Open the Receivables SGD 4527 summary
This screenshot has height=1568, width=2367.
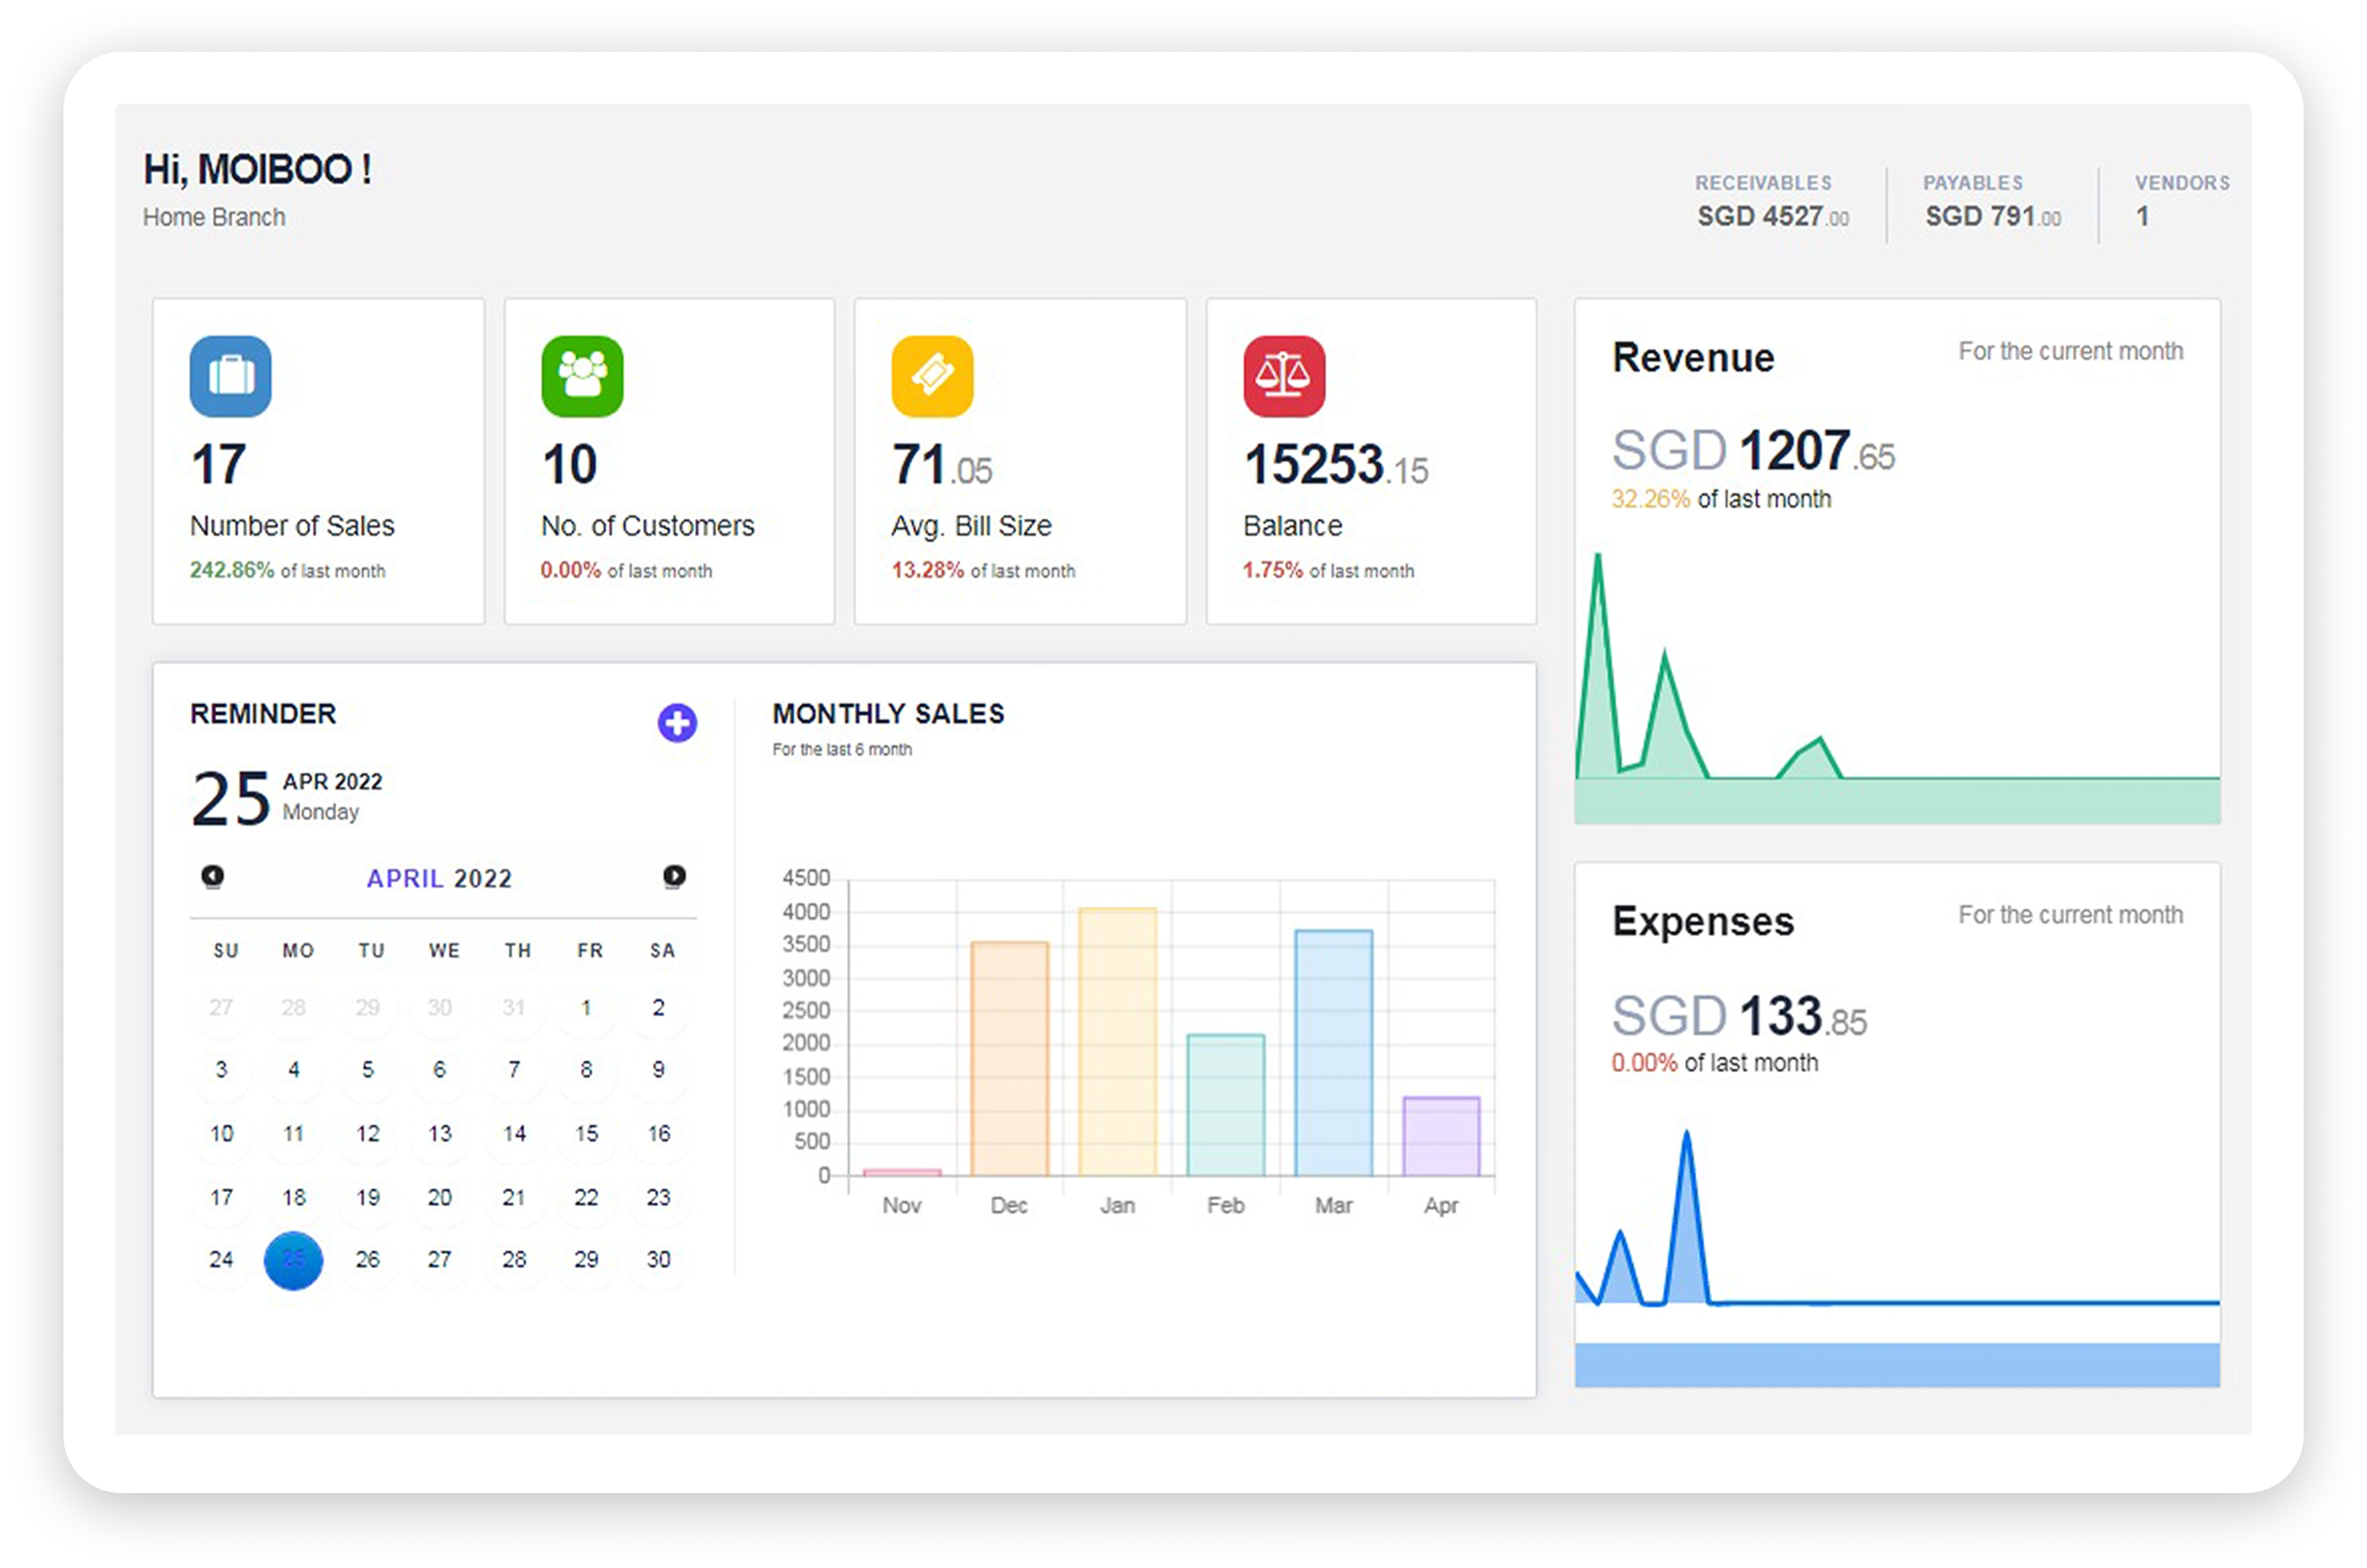[1772, 201]
